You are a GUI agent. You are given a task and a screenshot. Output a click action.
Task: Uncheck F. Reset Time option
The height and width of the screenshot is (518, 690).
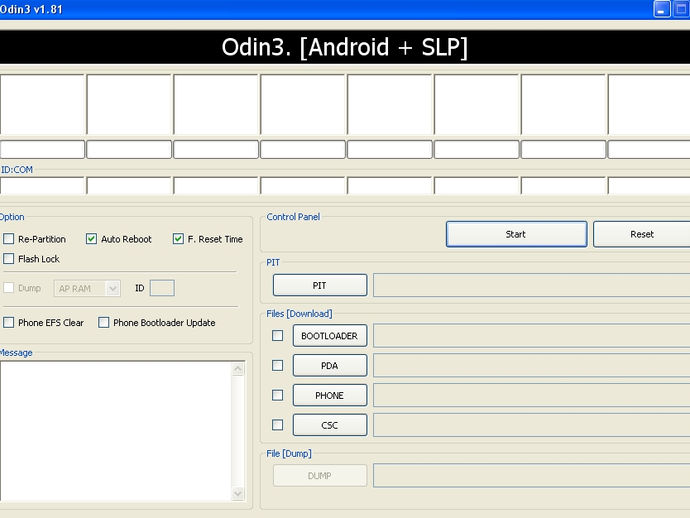click(178, 239)
